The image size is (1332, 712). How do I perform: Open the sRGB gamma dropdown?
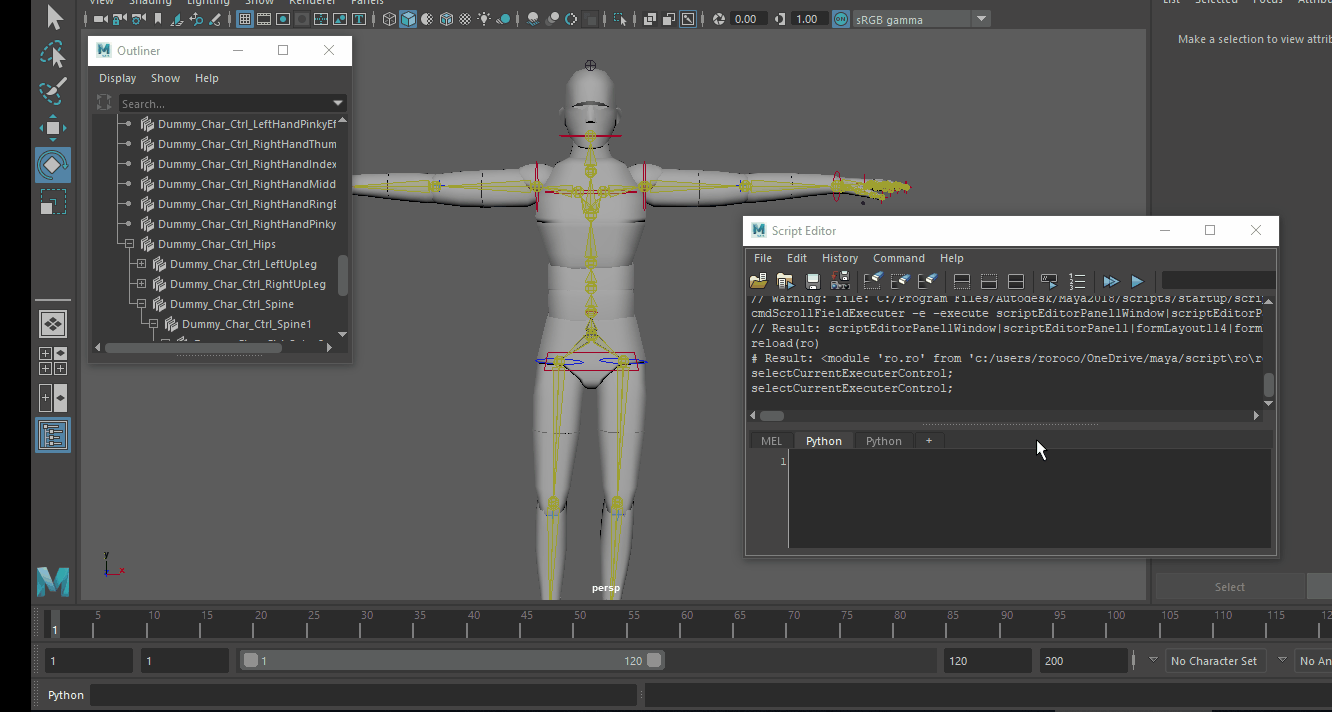click(980, 17)
